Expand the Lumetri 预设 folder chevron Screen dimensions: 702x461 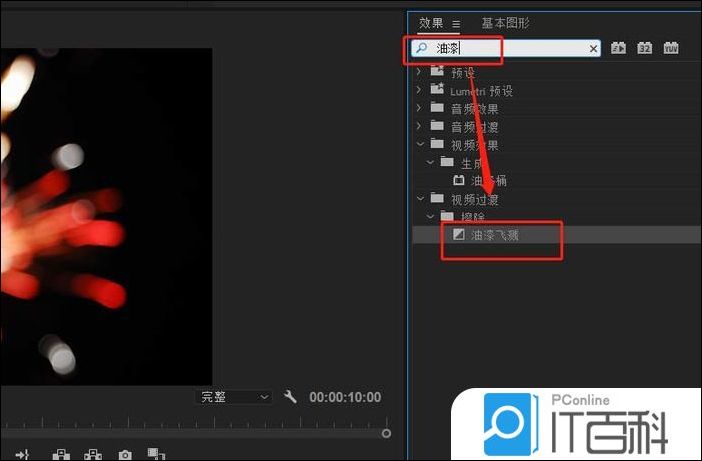(419, 90)
